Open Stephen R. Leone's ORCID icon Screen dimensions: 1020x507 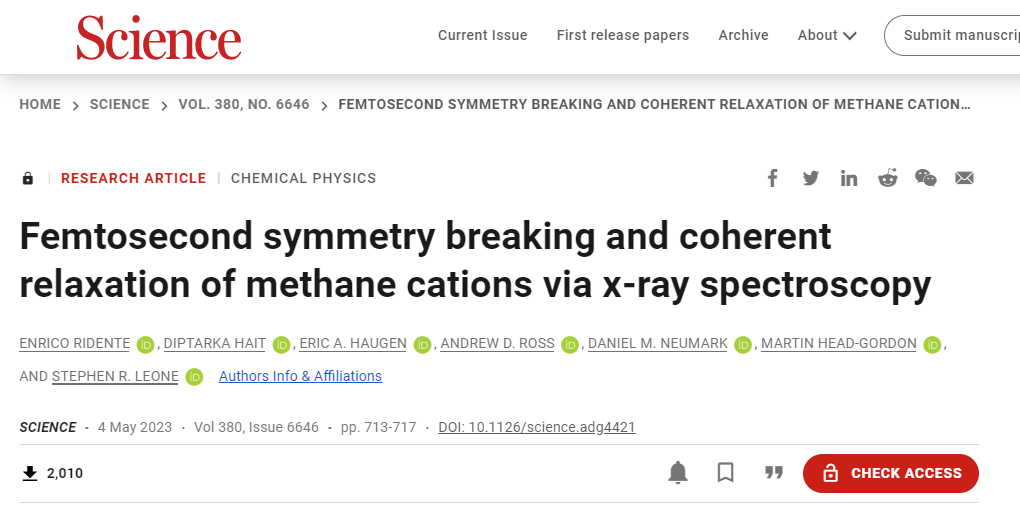(194, 376)
